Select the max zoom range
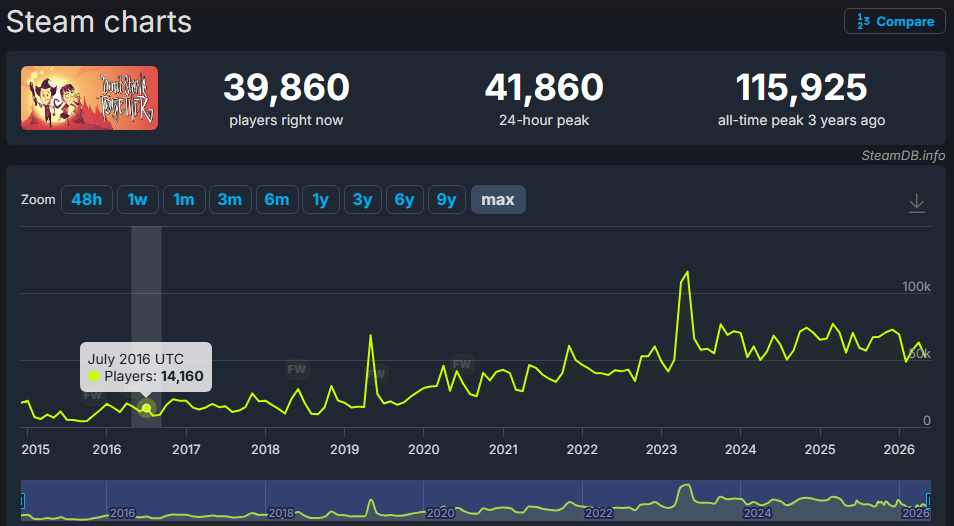 click(x=498, y=199)
